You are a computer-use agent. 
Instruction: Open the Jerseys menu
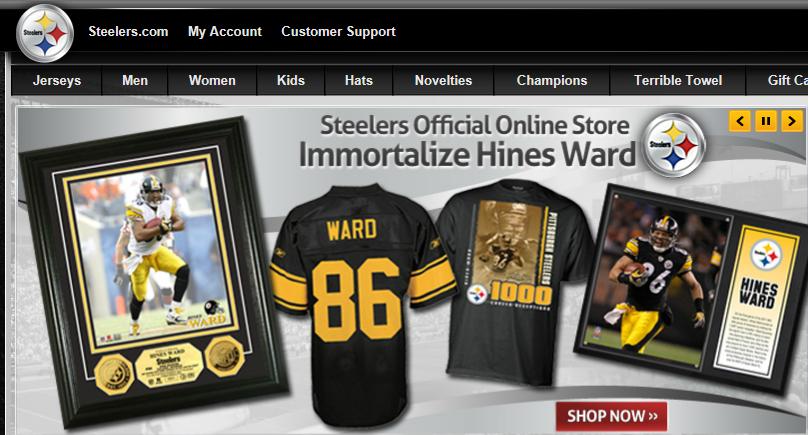[x=57, y=80]
